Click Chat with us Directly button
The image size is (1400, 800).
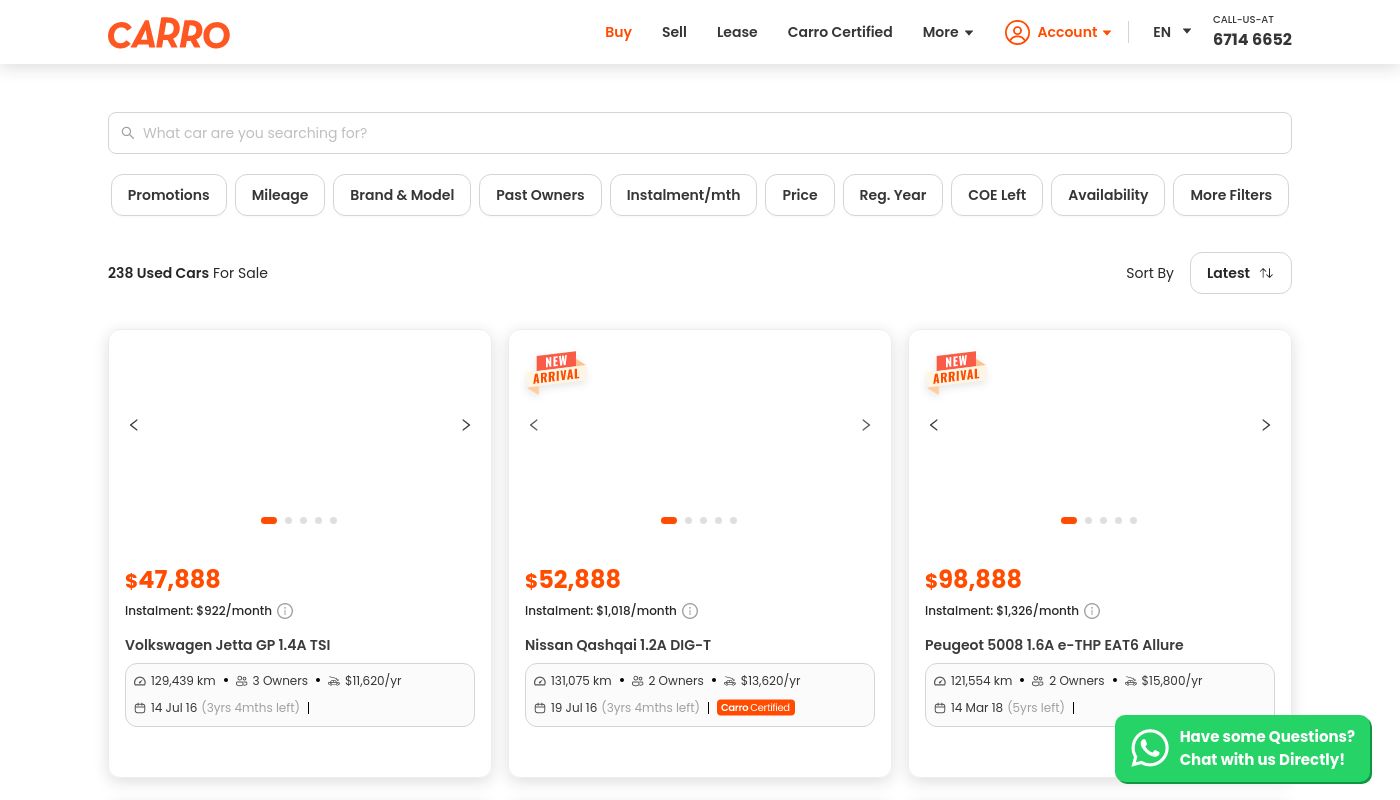(x=1243, y=748)
